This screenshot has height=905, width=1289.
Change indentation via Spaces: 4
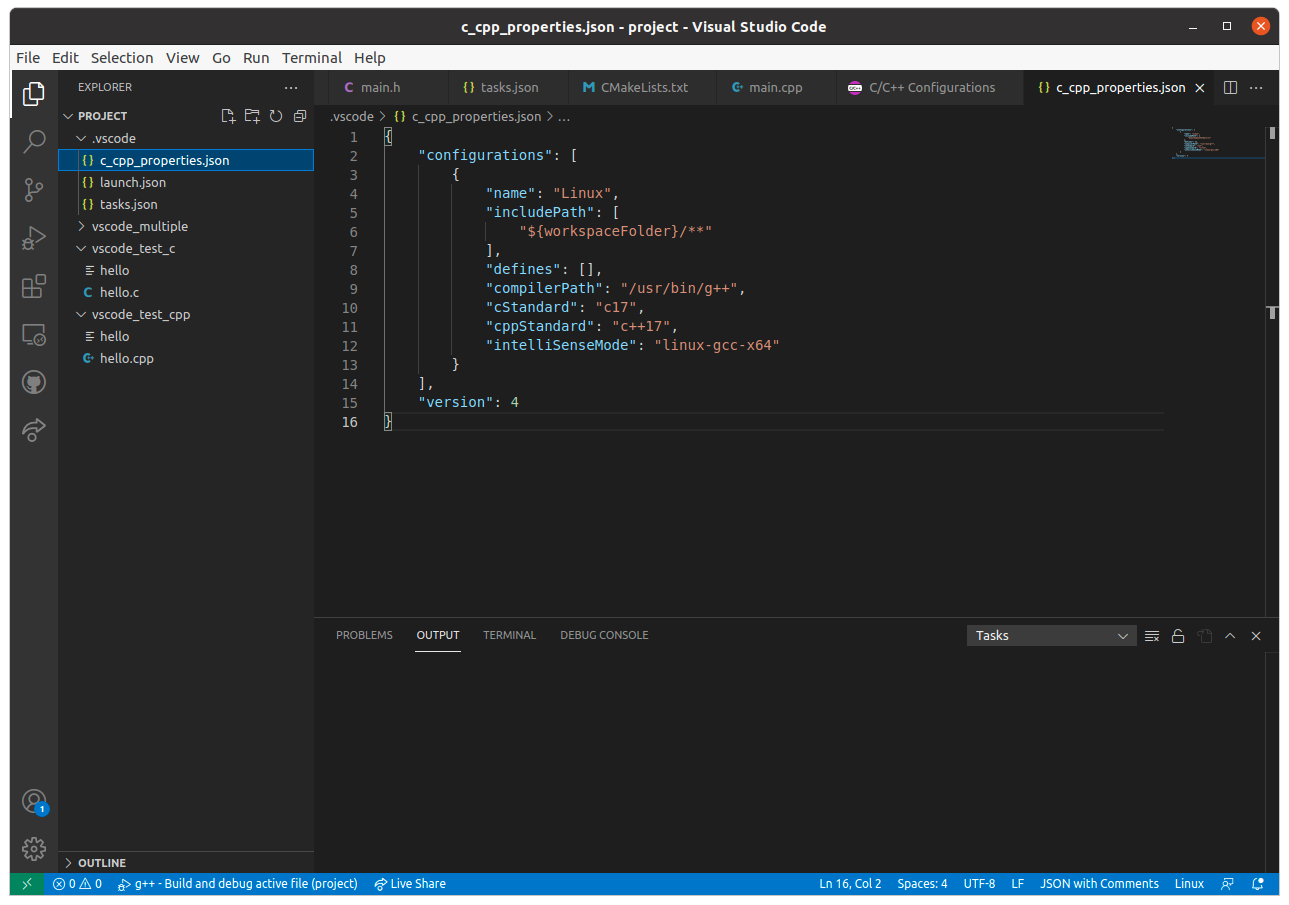922,884
